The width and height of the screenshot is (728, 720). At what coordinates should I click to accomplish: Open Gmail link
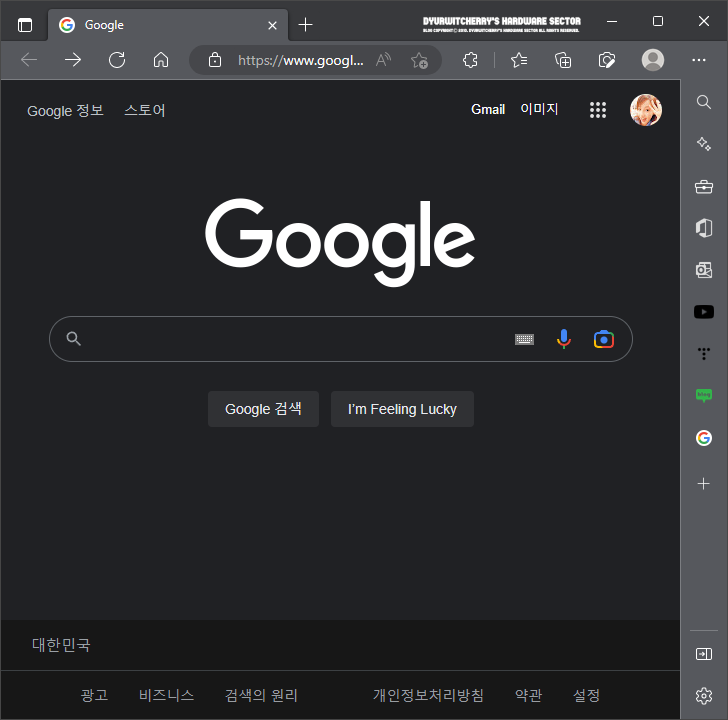488,110
